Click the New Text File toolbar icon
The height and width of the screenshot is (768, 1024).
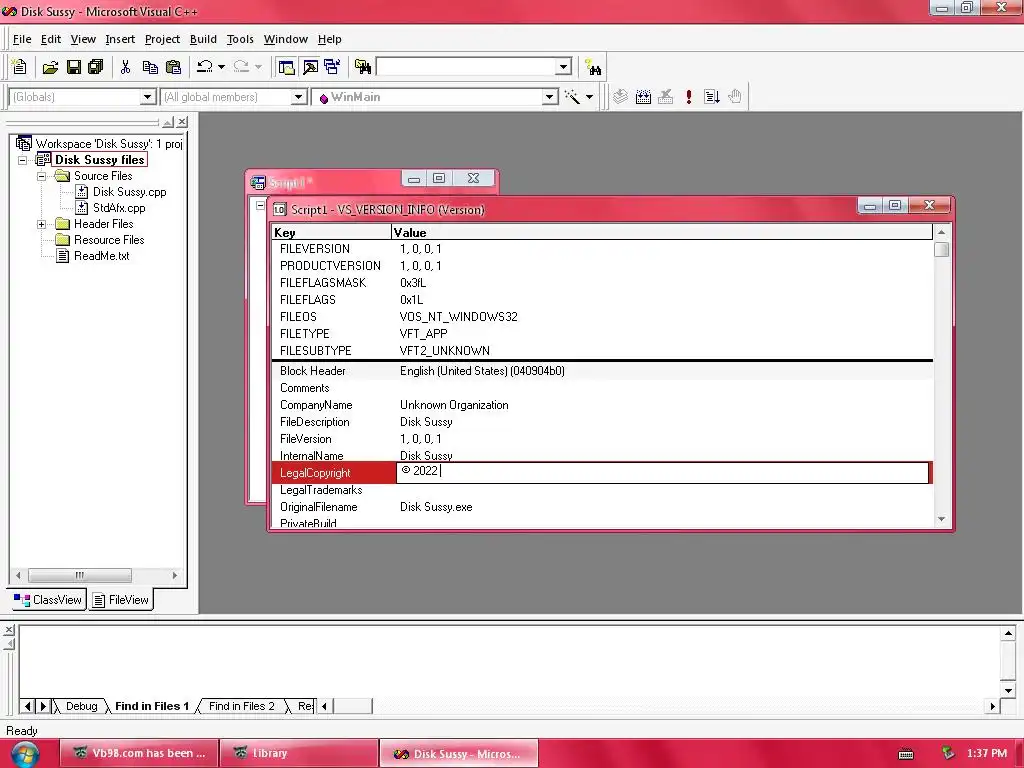(x=20, y=67)
